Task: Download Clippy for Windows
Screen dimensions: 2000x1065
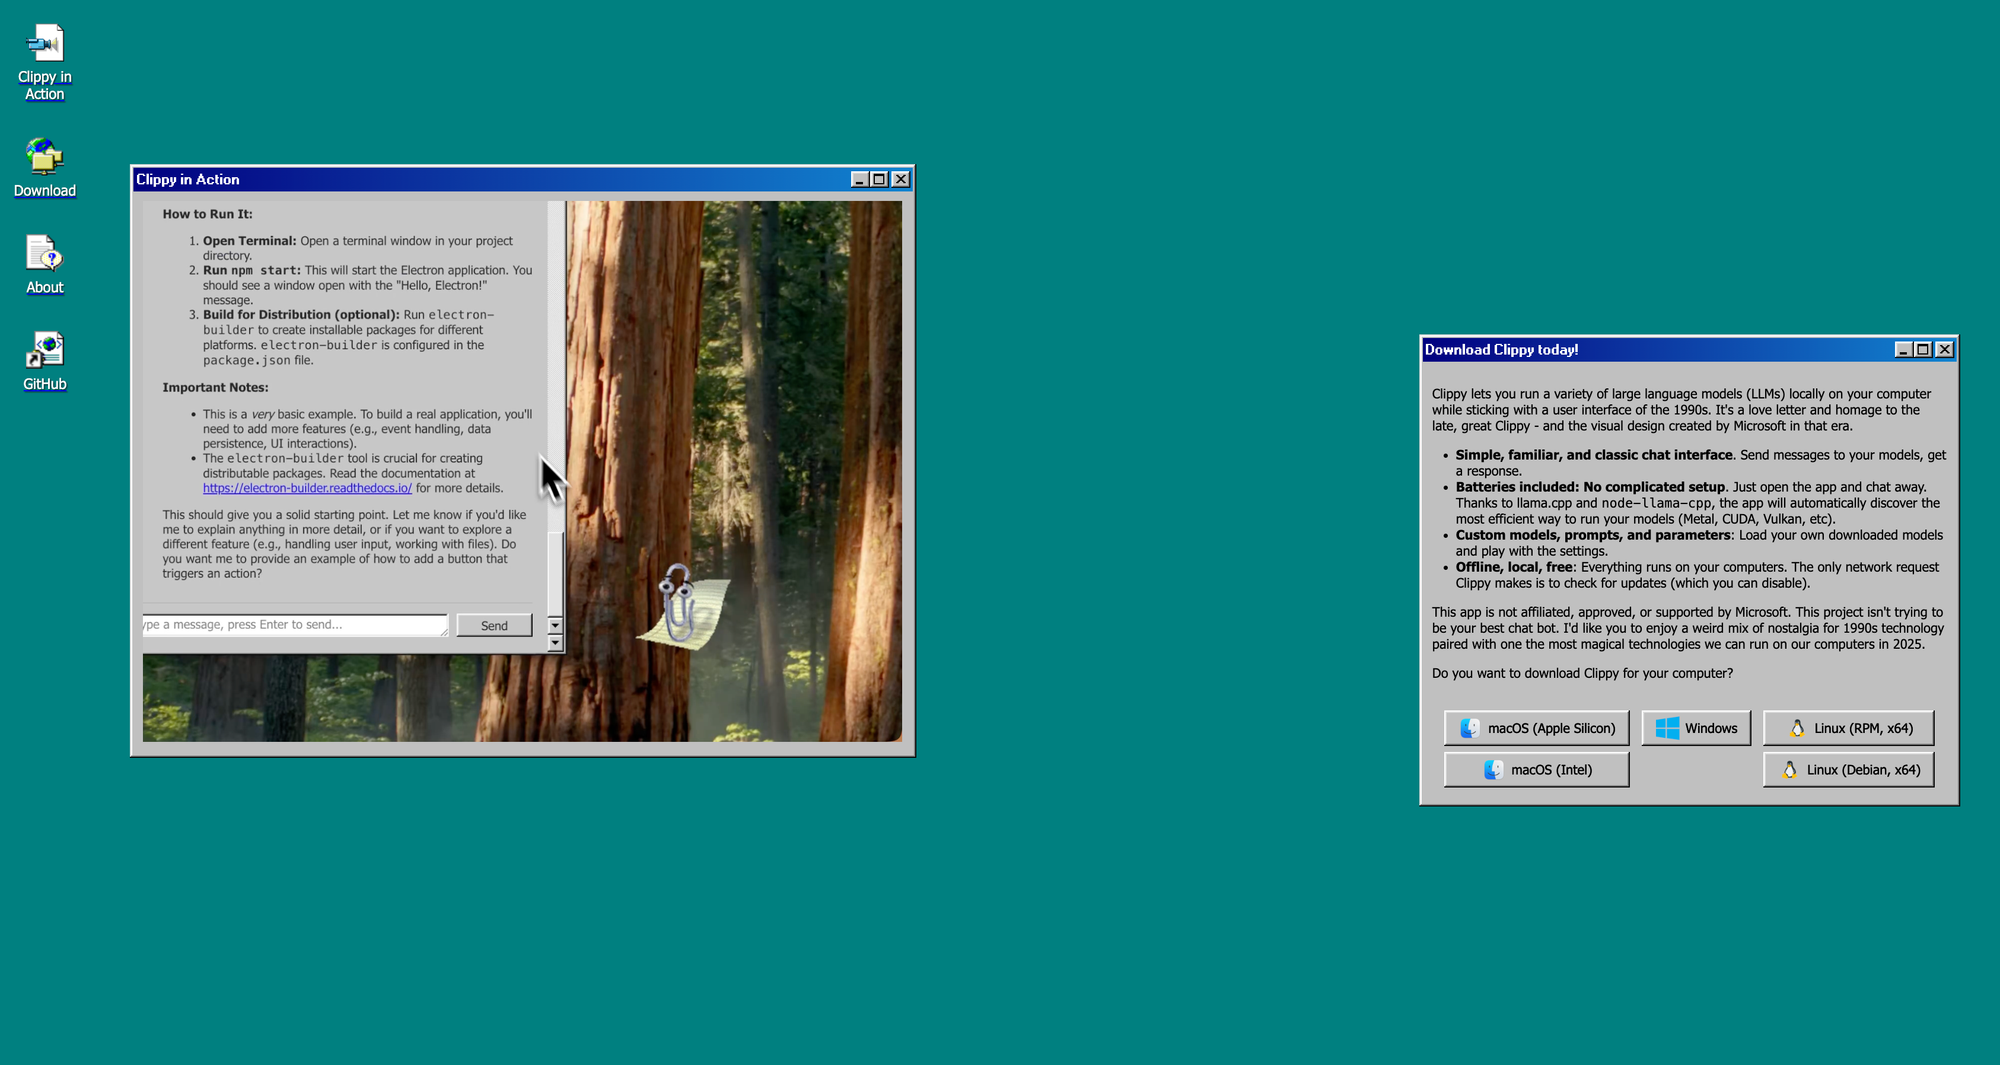Action: (1696, 728)
